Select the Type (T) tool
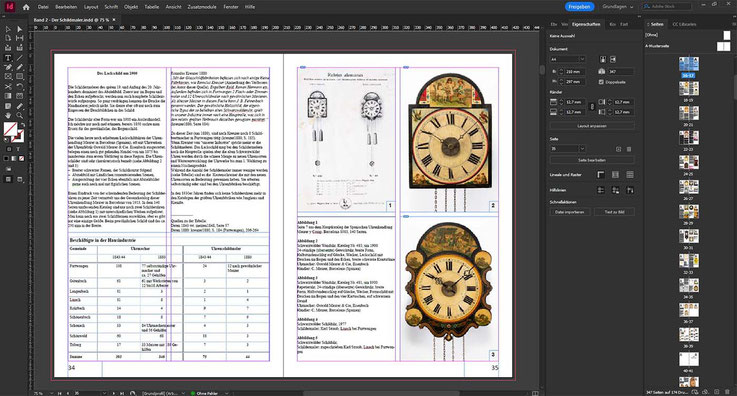The height and width of the screenshot is (396, 737). click(x=8, y=58)
